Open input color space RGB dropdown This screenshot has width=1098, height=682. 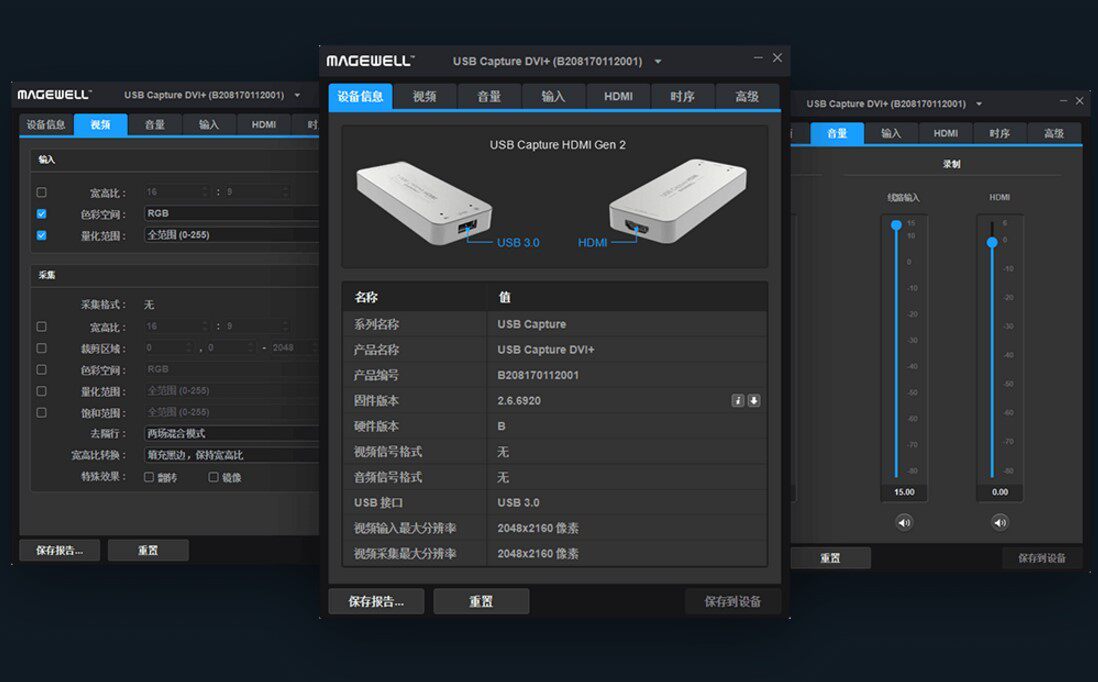[231, 213]
